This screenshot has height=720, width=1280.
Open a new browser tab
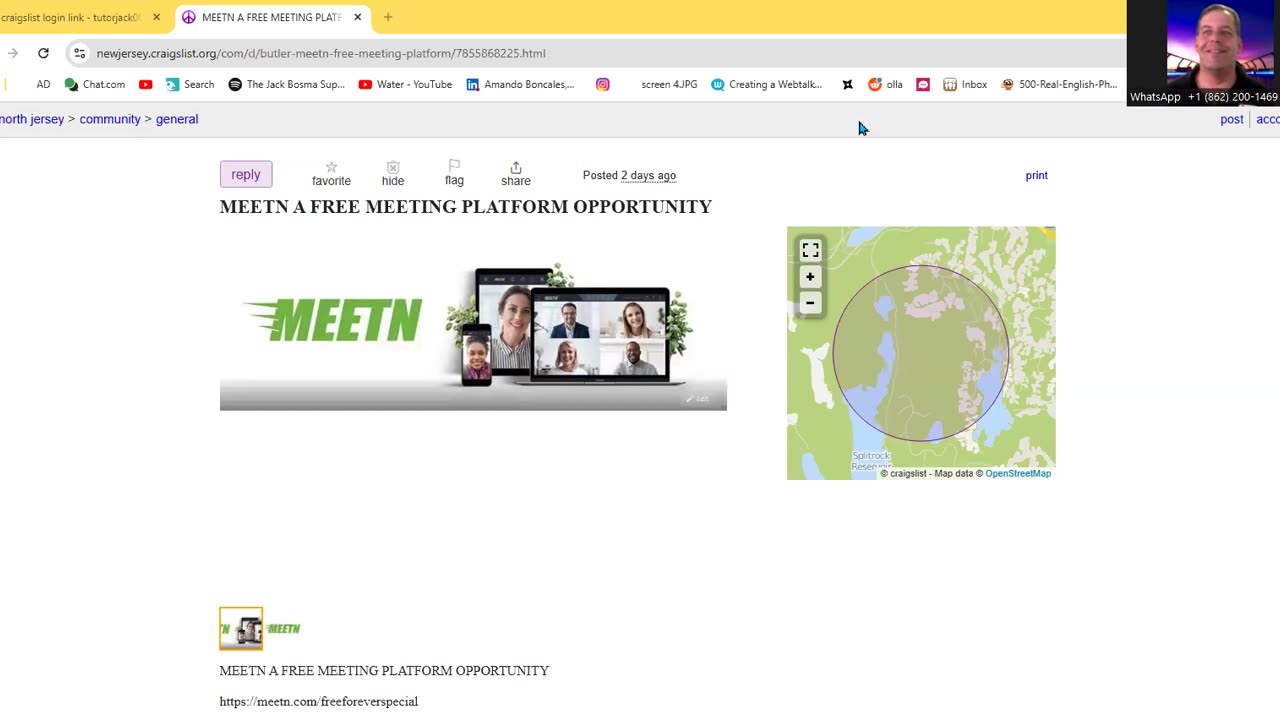(x=388, y=17)
